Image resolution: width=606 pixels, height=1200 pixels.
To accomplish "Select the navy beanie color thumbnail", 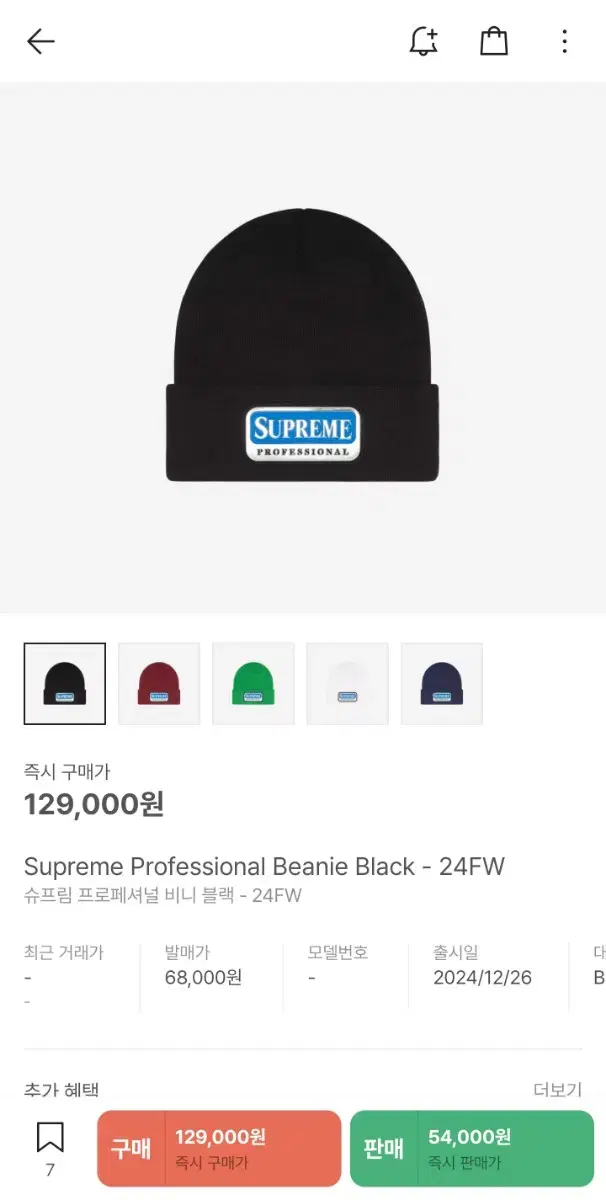I will pos(442,684).
